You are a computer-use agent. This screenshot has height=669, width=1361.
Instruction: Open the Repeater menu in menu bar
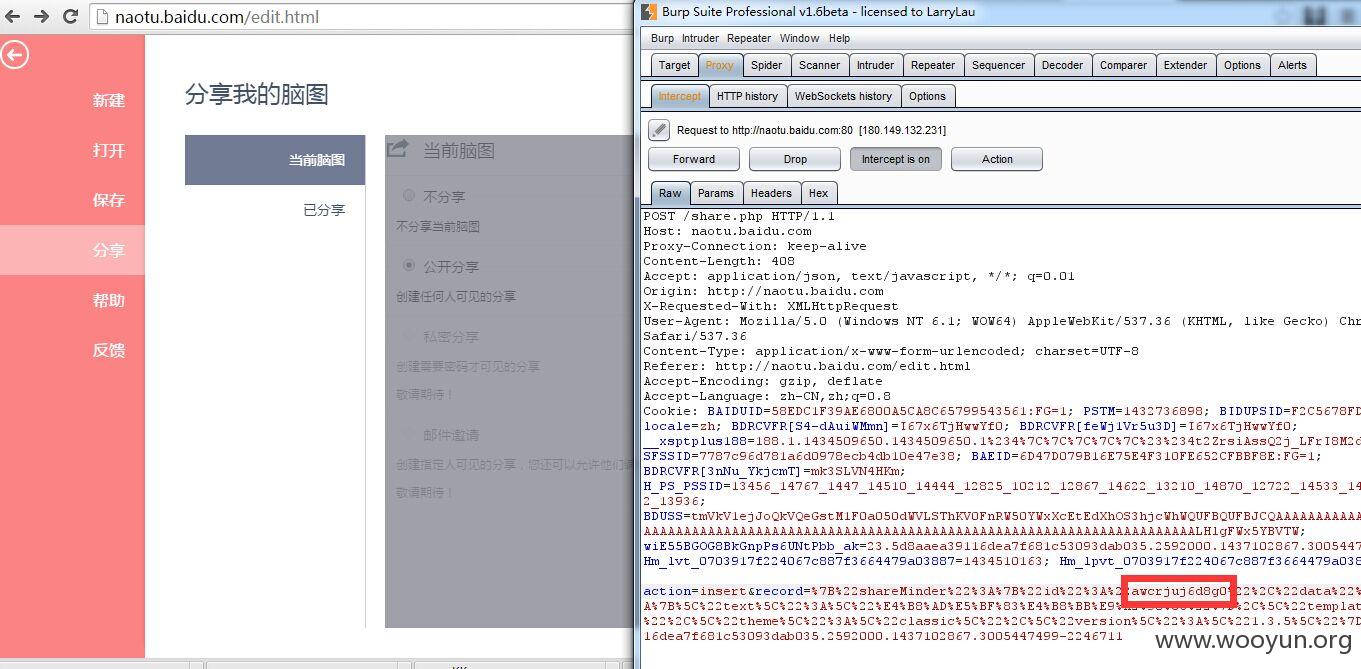pyautogui.click(x=749, y=38)
